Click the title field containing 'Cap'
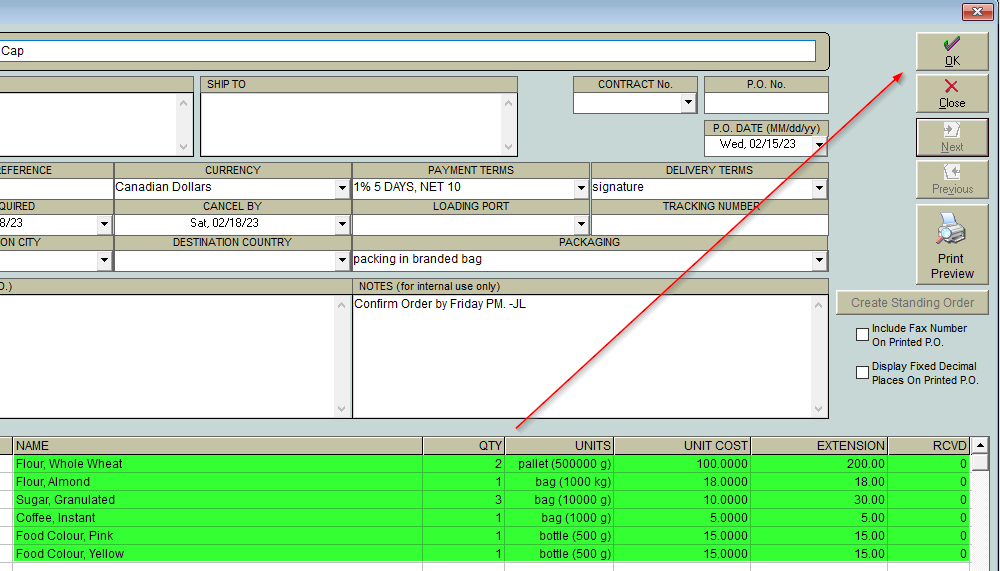Screen dimensions: 1000x571 [x=408, y=51]
